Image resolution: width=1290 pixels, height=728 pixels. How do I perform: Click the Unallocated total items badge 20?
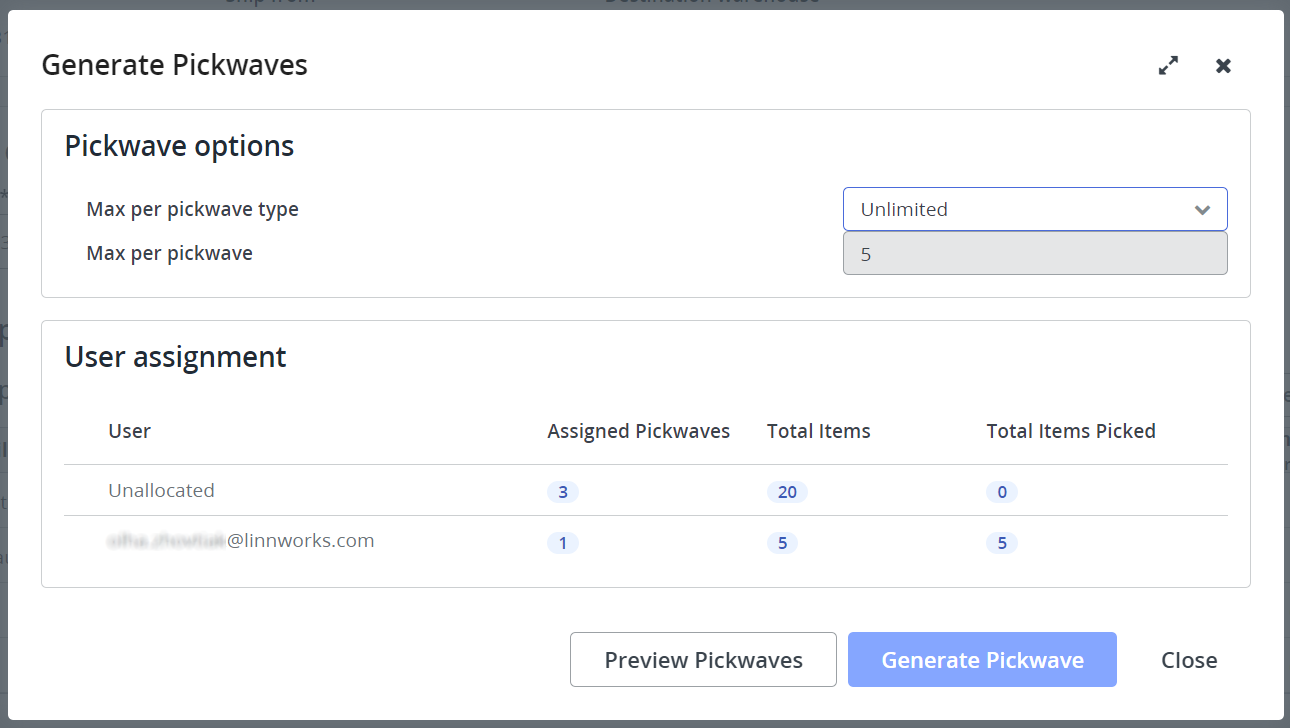(787, 492)
